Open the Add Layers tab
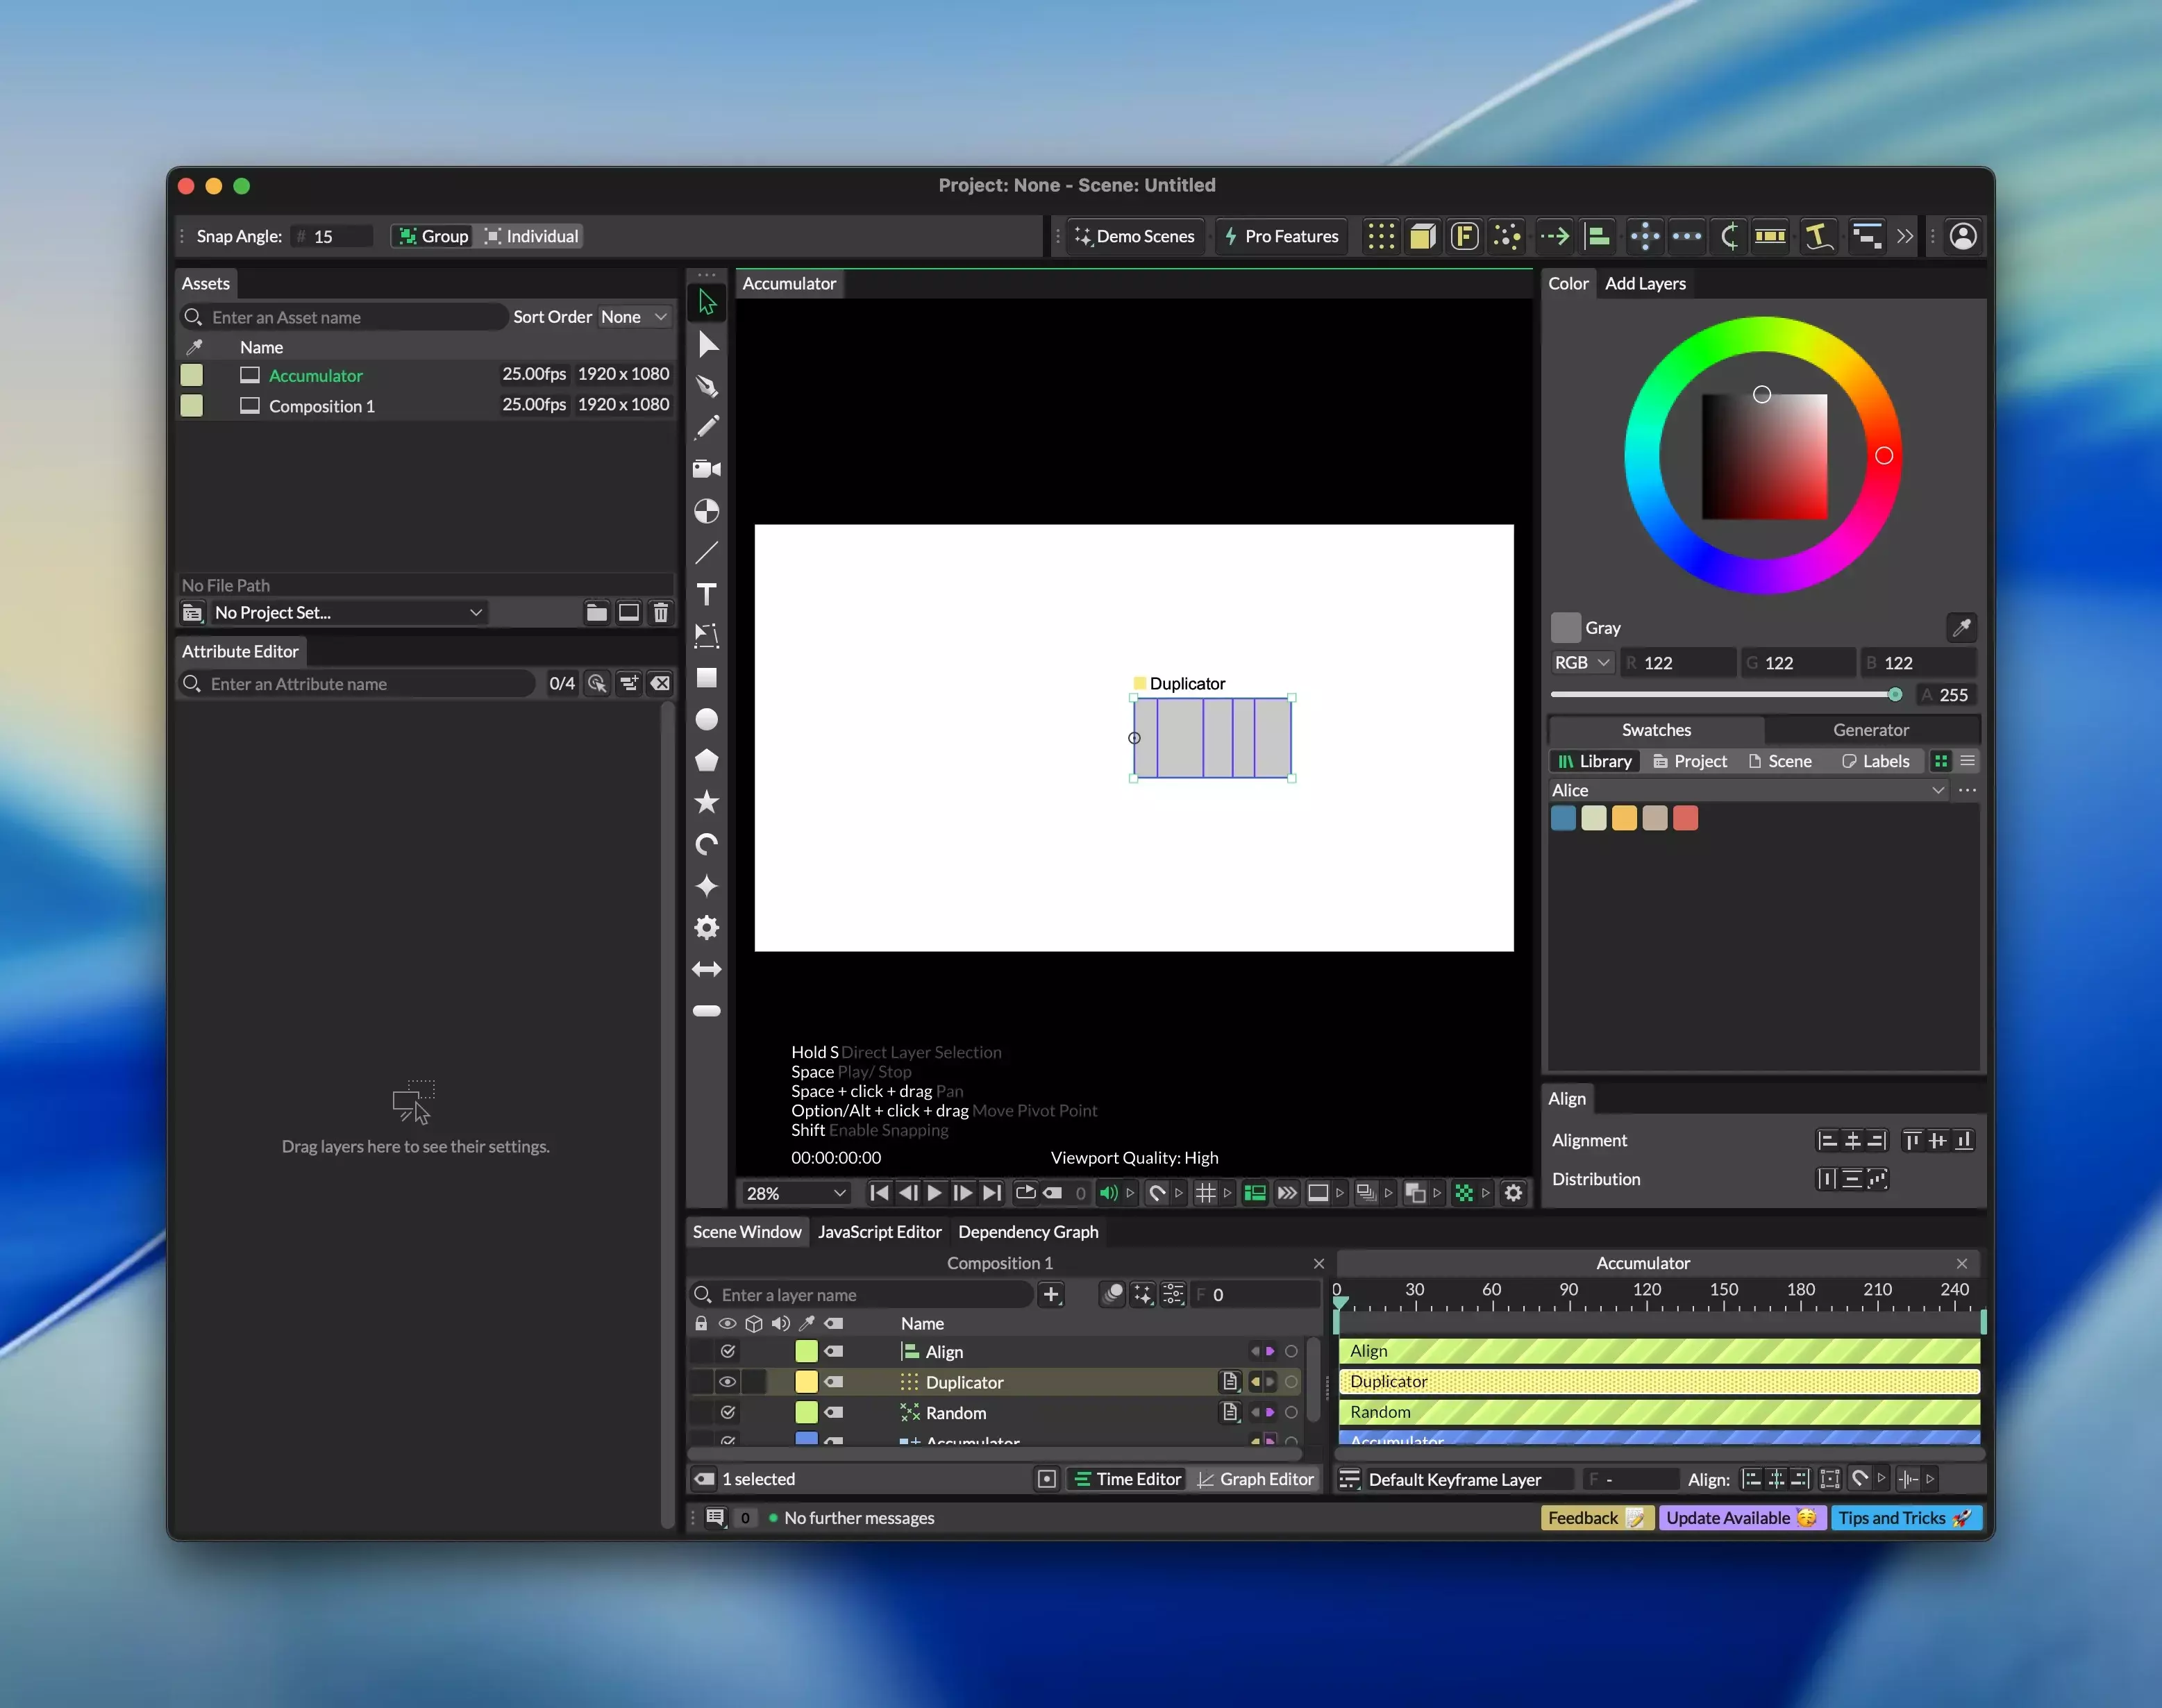 tap(1645, 283)
